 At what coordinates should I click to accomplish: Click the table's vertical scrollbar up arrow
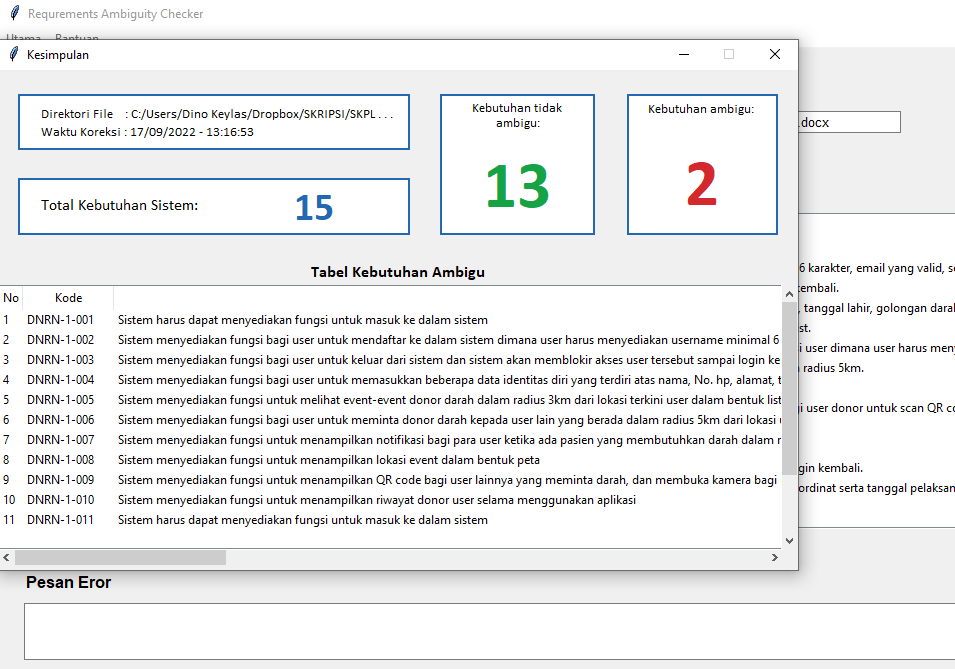(x=789, y=296)
